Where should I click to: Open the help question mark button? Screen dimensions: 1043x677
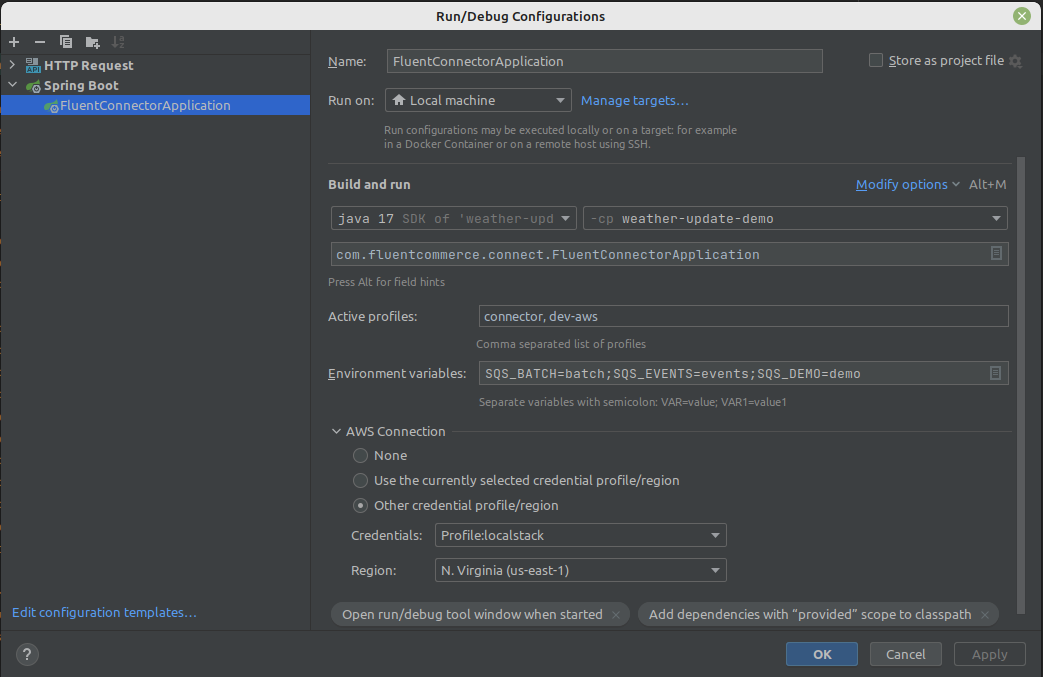point(28,655)
